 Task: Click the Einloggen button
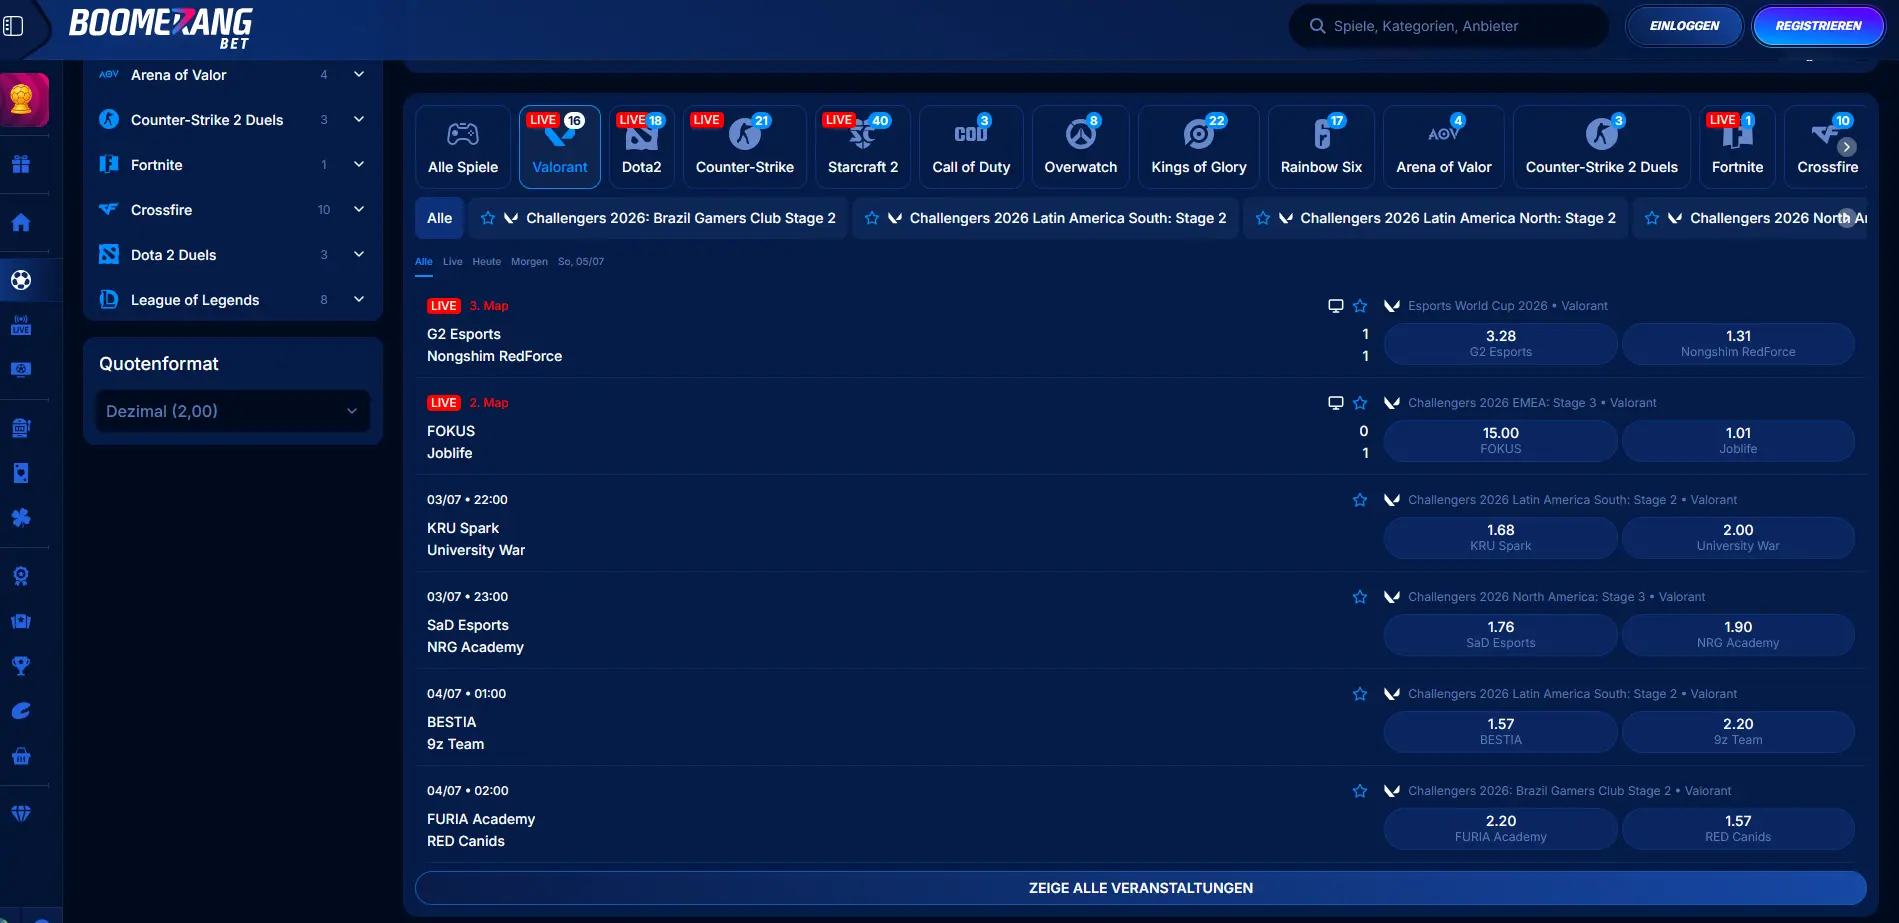click(1685, 26)
